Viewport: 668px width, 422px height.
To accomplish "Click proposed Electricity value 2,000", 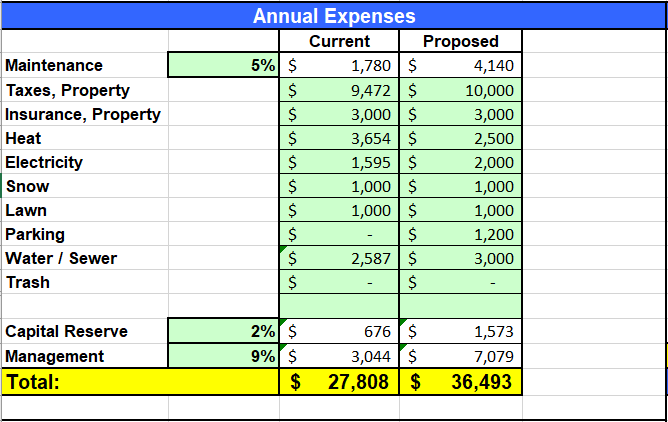I will pos(461,162).
